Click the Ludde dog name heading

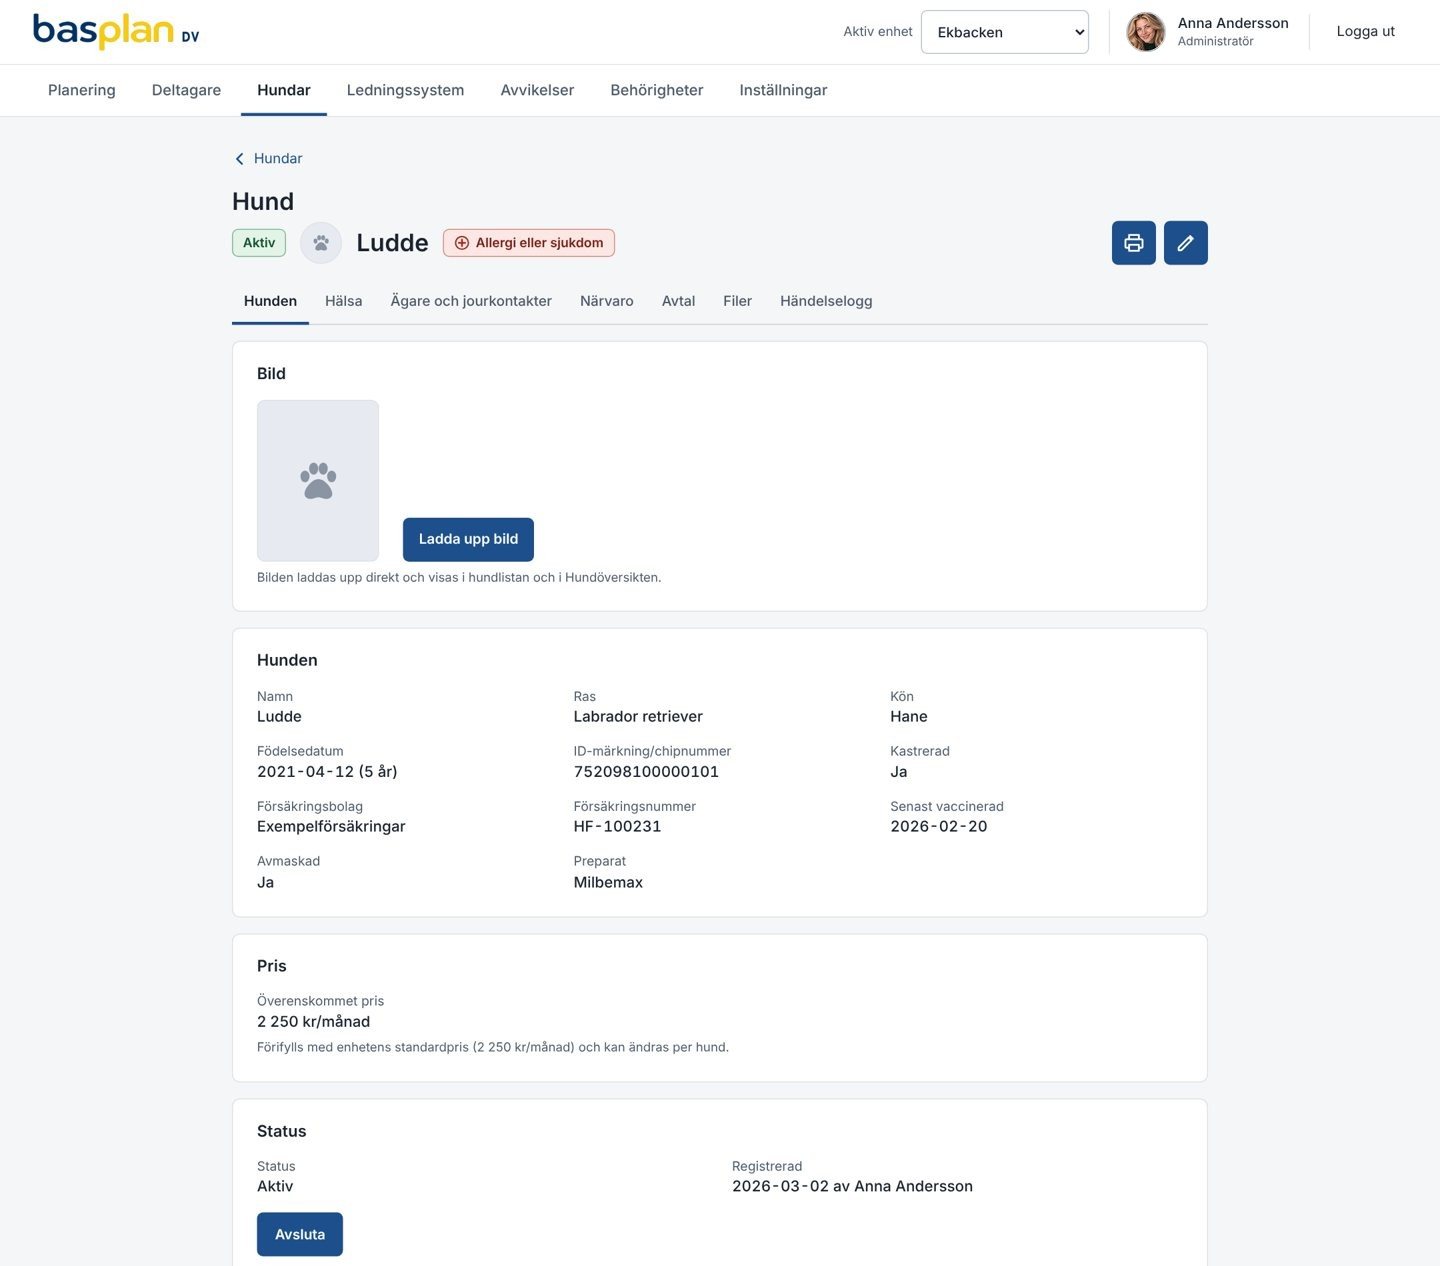pyautogui.click(x=392, y=243)
